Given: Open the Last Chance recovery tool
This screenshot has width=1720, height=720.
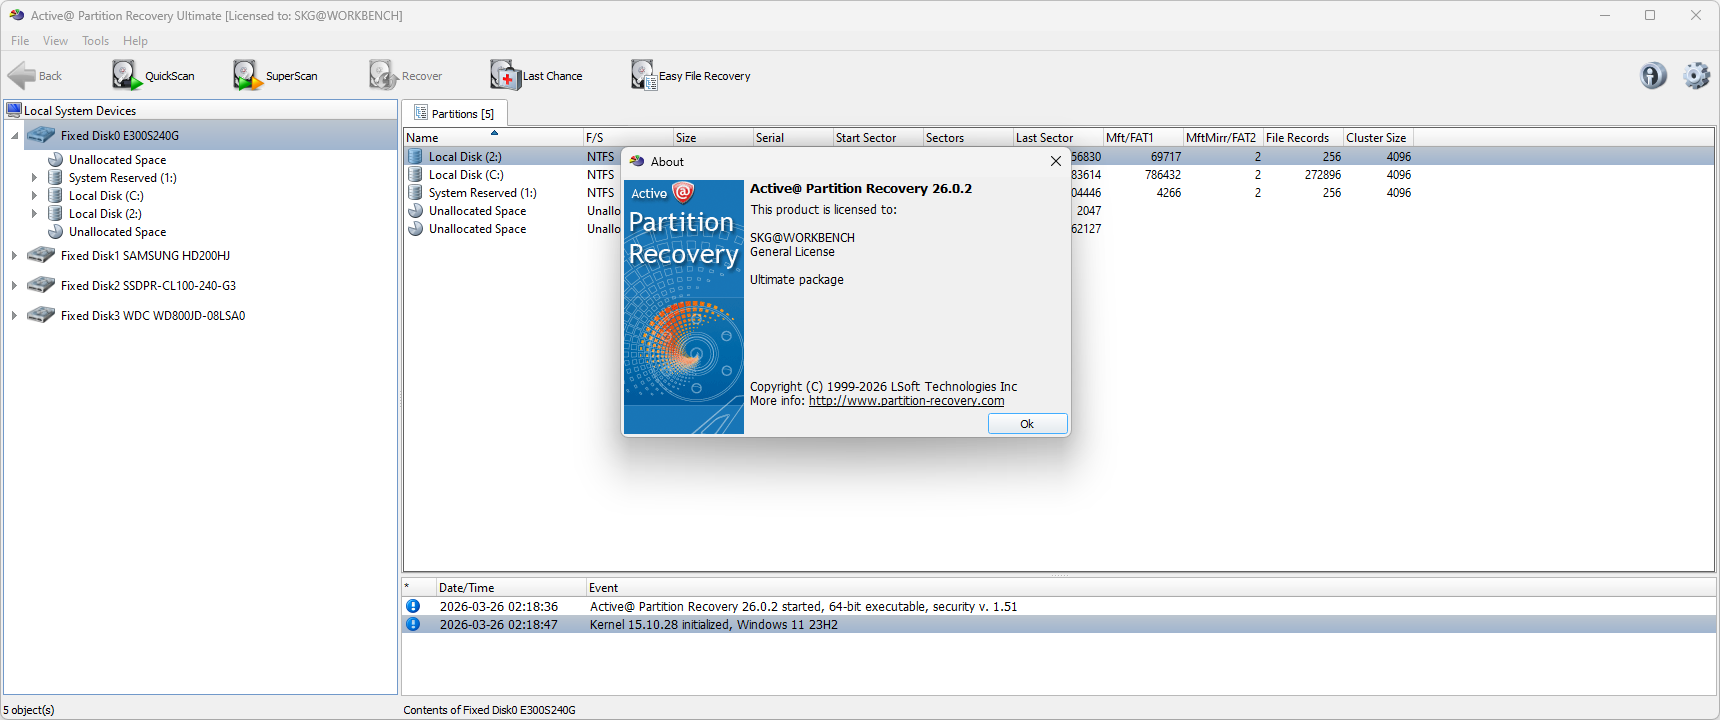Looking at the screenshot, I should point(536,76).
